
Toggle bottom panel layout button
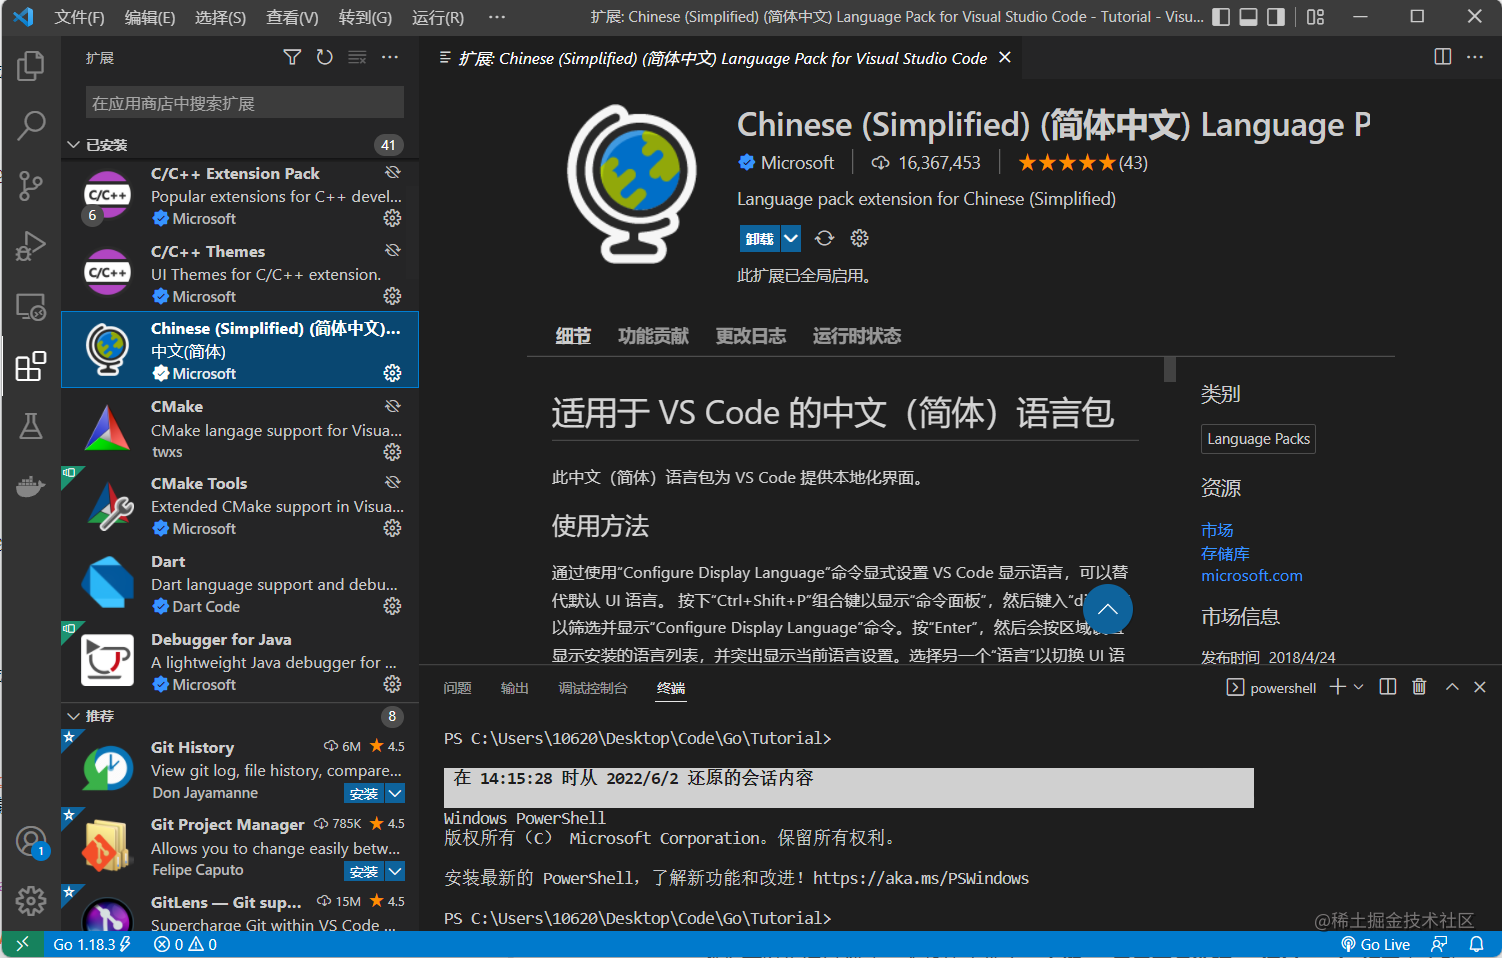tap(1248, 17)
